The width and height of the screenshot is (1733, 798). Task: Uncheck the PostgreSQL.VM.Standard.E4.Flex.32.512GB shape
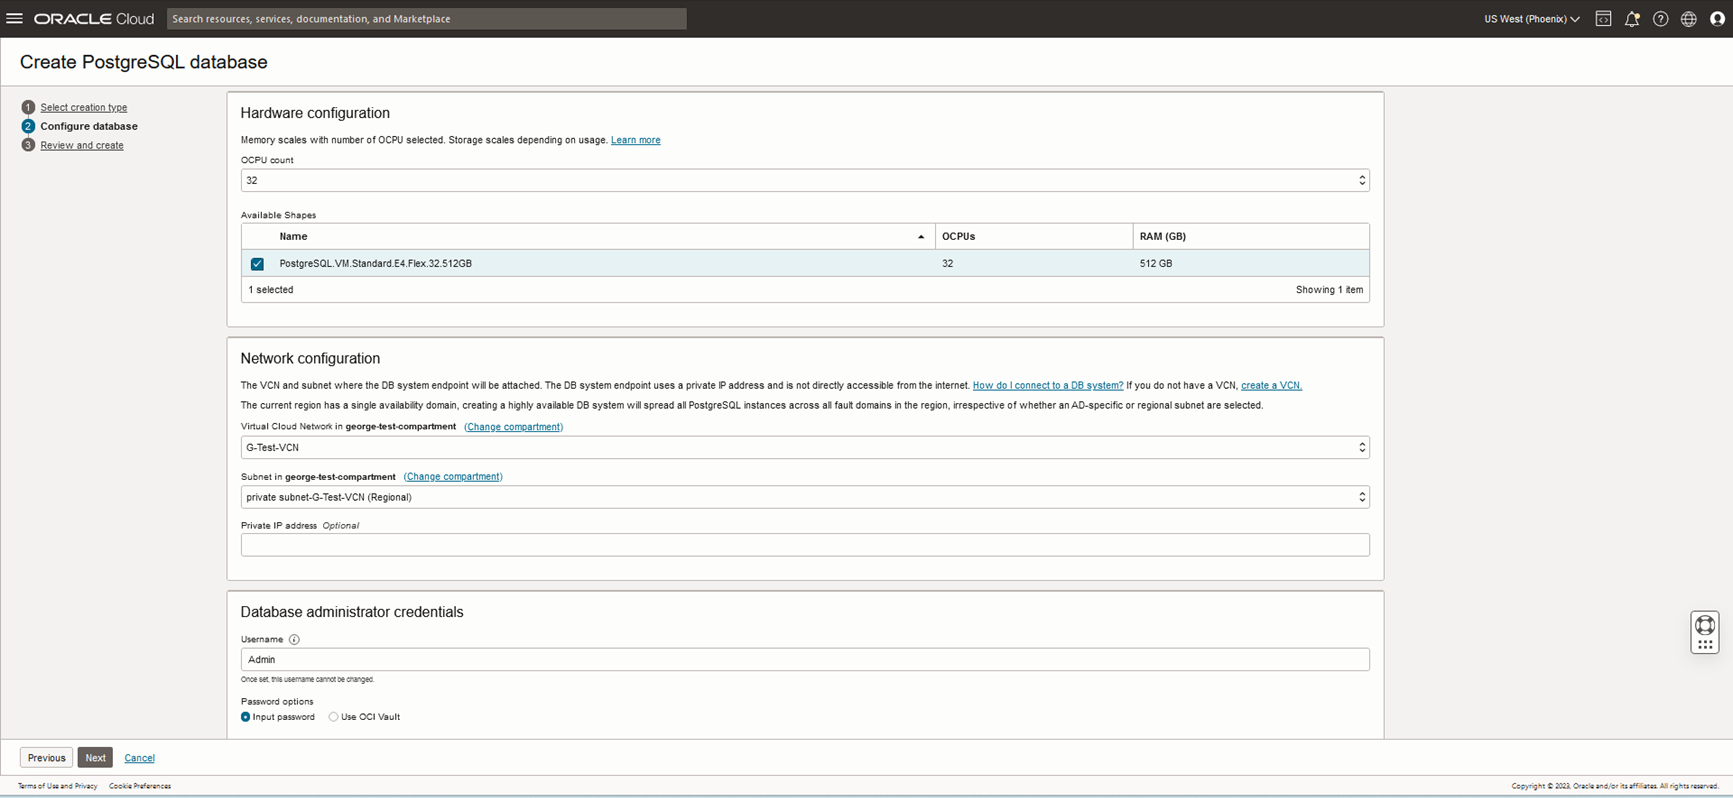tap(257, 264)
